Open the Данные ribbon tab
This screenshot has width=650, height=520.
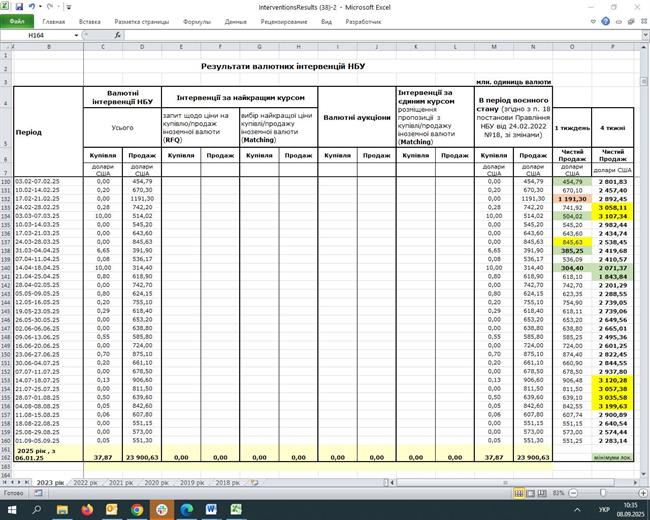coord(235,22)
